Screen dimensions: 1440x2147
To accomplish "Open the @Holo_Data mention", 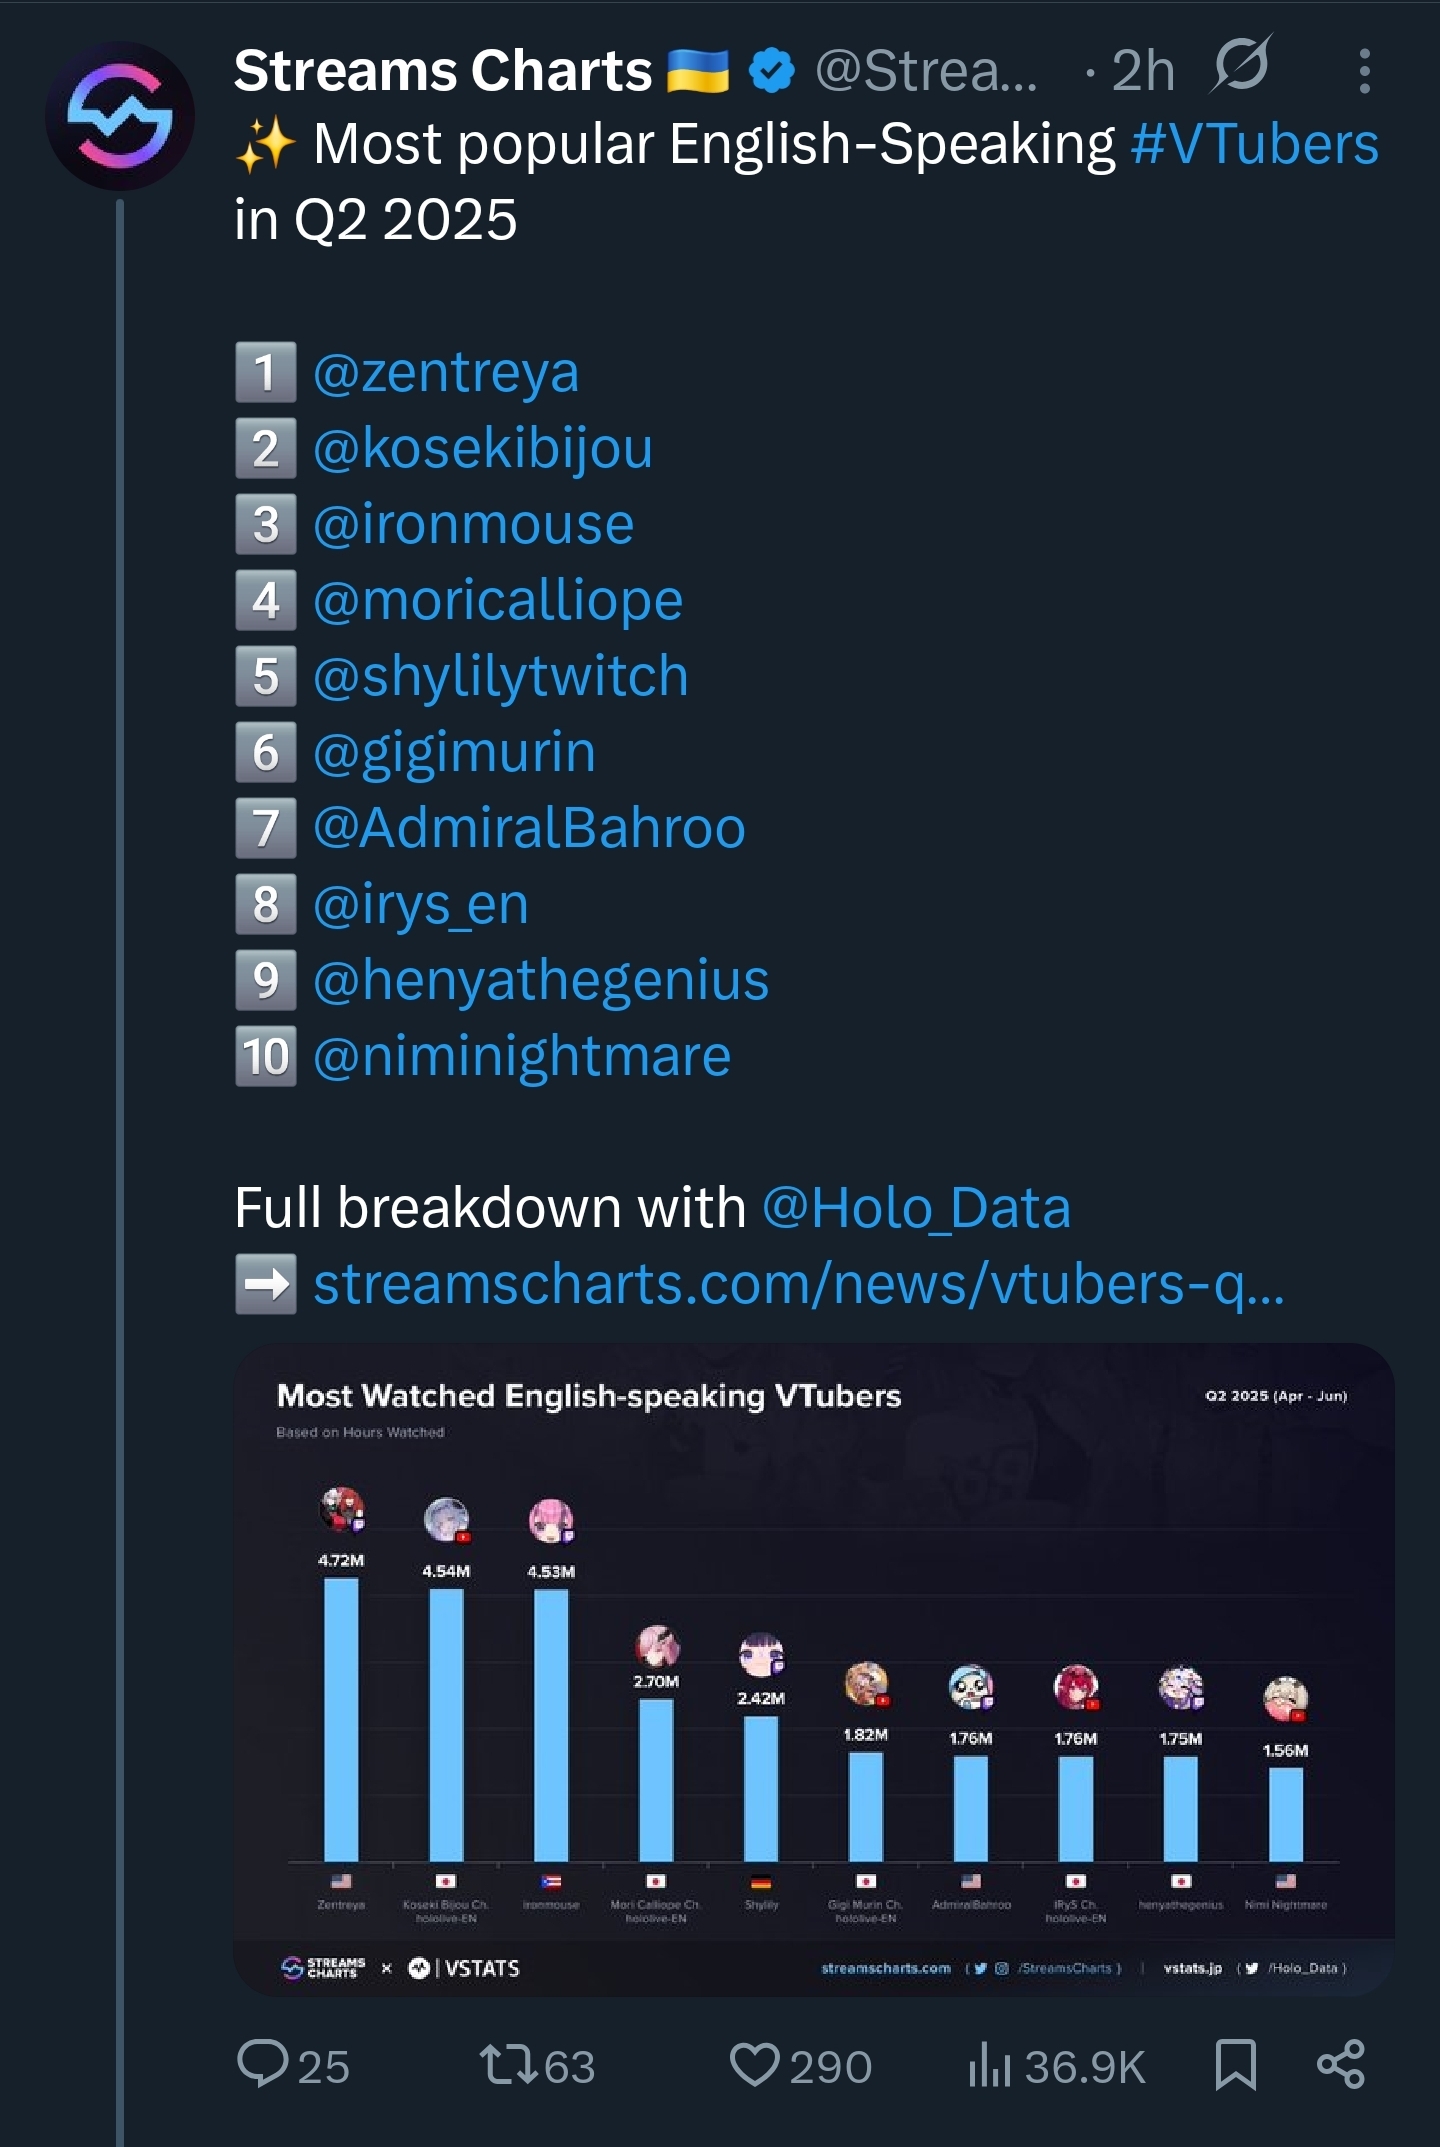I will 916,1208.
